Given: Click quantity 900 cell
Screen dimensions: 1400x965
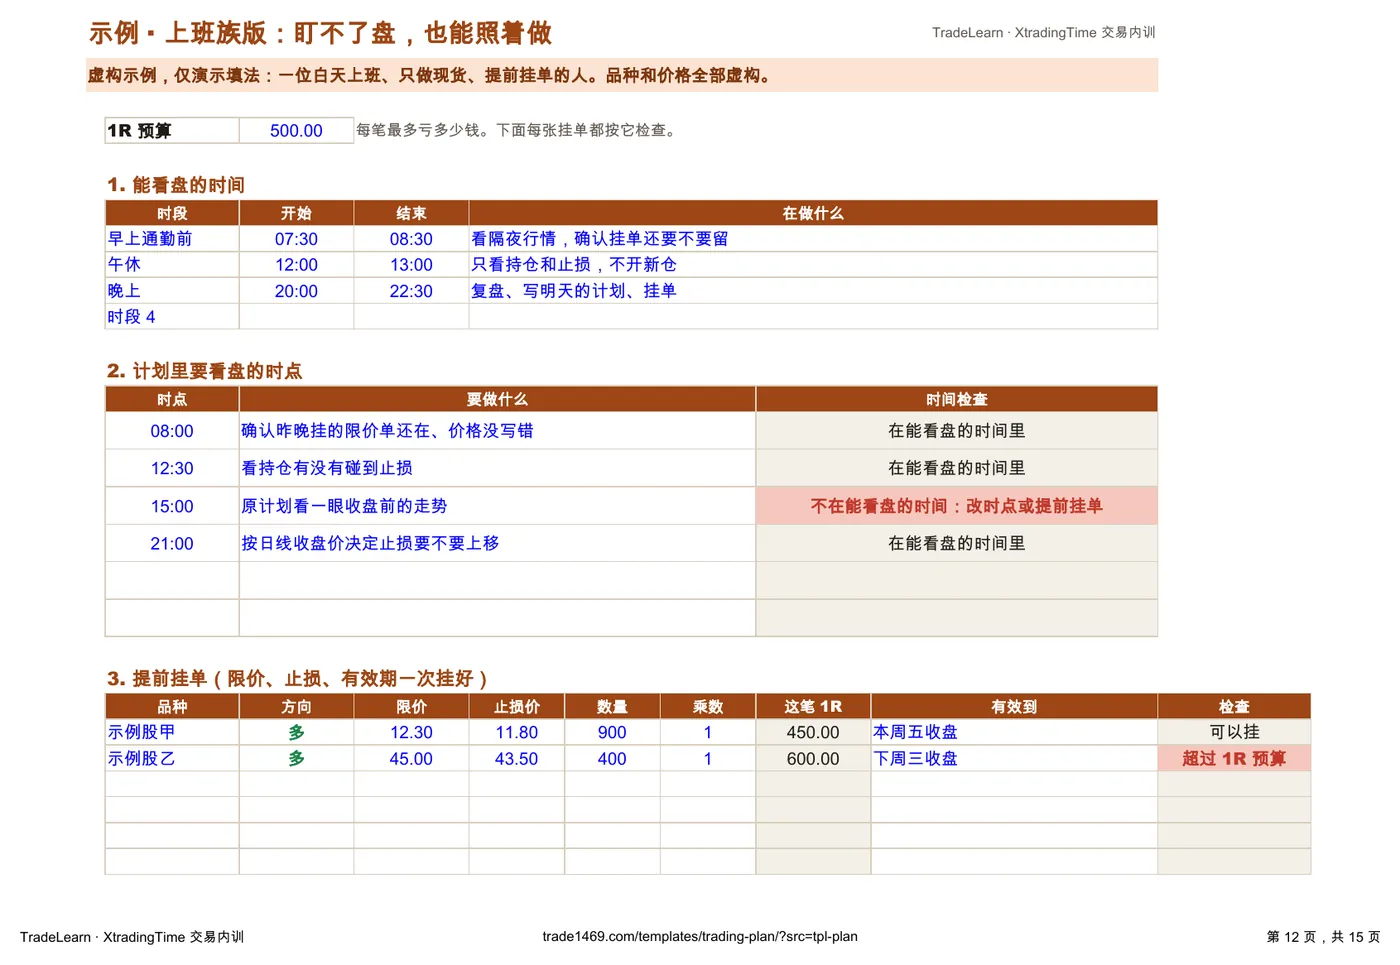Looking at the screenshot, I should [x=612, y=732].
